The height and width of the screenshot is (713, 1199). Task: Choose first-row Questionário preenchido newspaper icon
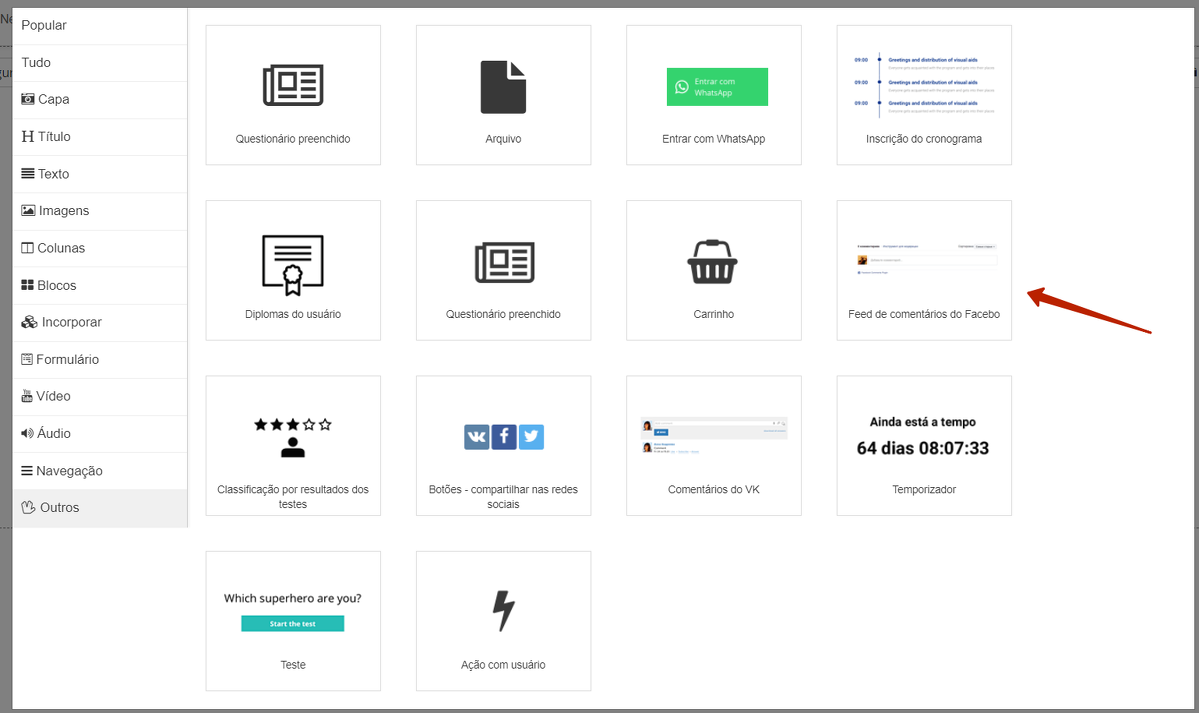tap(293, 86)
